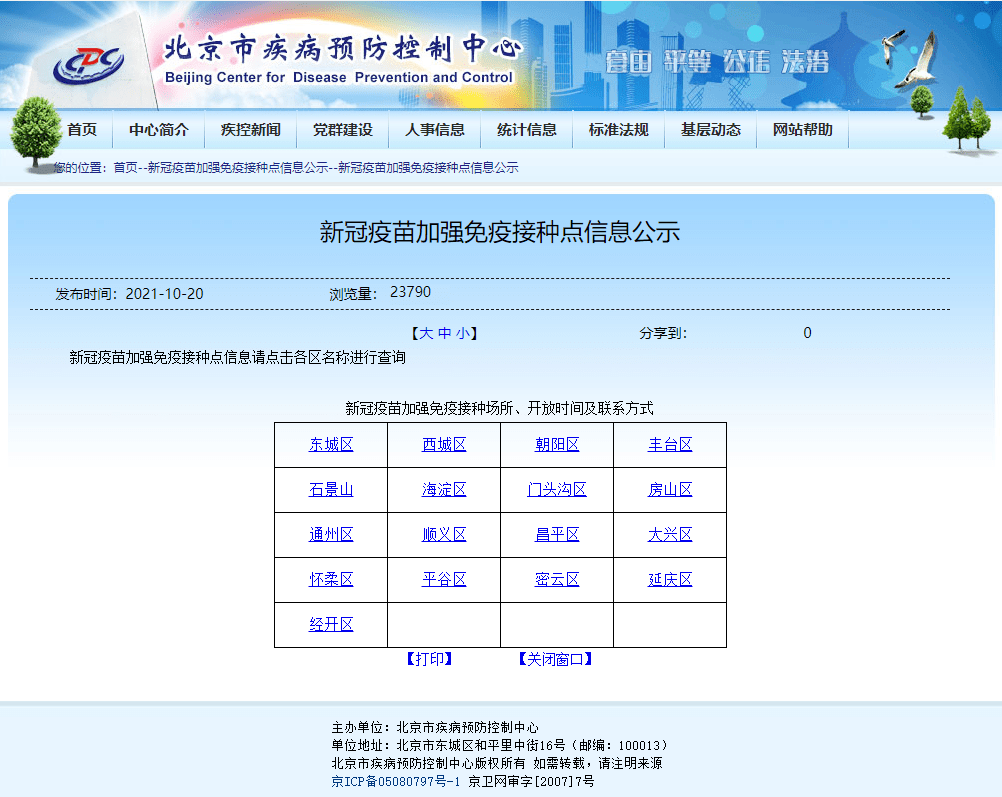The width and height of the screenshot is (1002, 797).
Task: Select the 党群建设 navigation item
Action: pyautogui.click(x=342, y=129)
